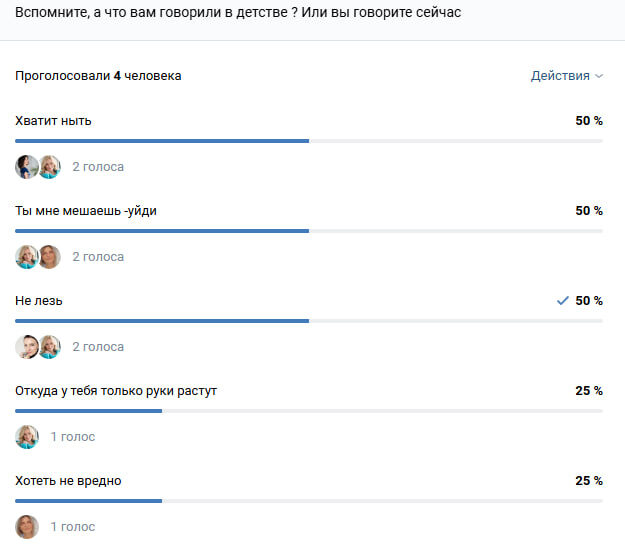Image resolution: width=625 pixels, height=549 pixels.
Task: Click the 'Проголосовали 4 человека' counter
Action: (x=98, y=76)
